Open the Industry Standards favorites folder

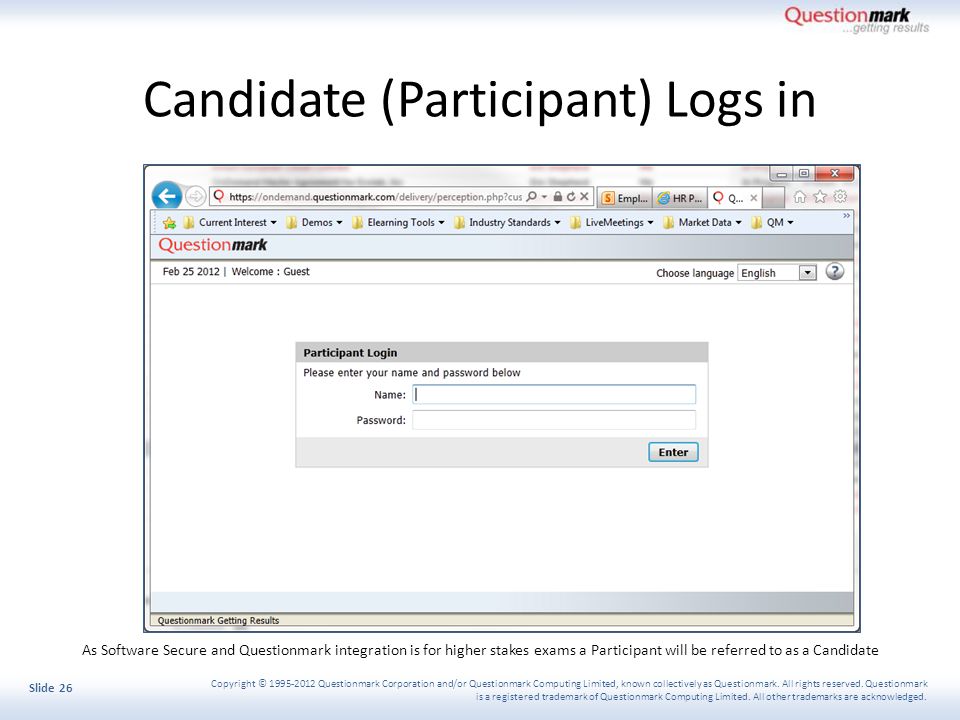[x=508, y=223]
